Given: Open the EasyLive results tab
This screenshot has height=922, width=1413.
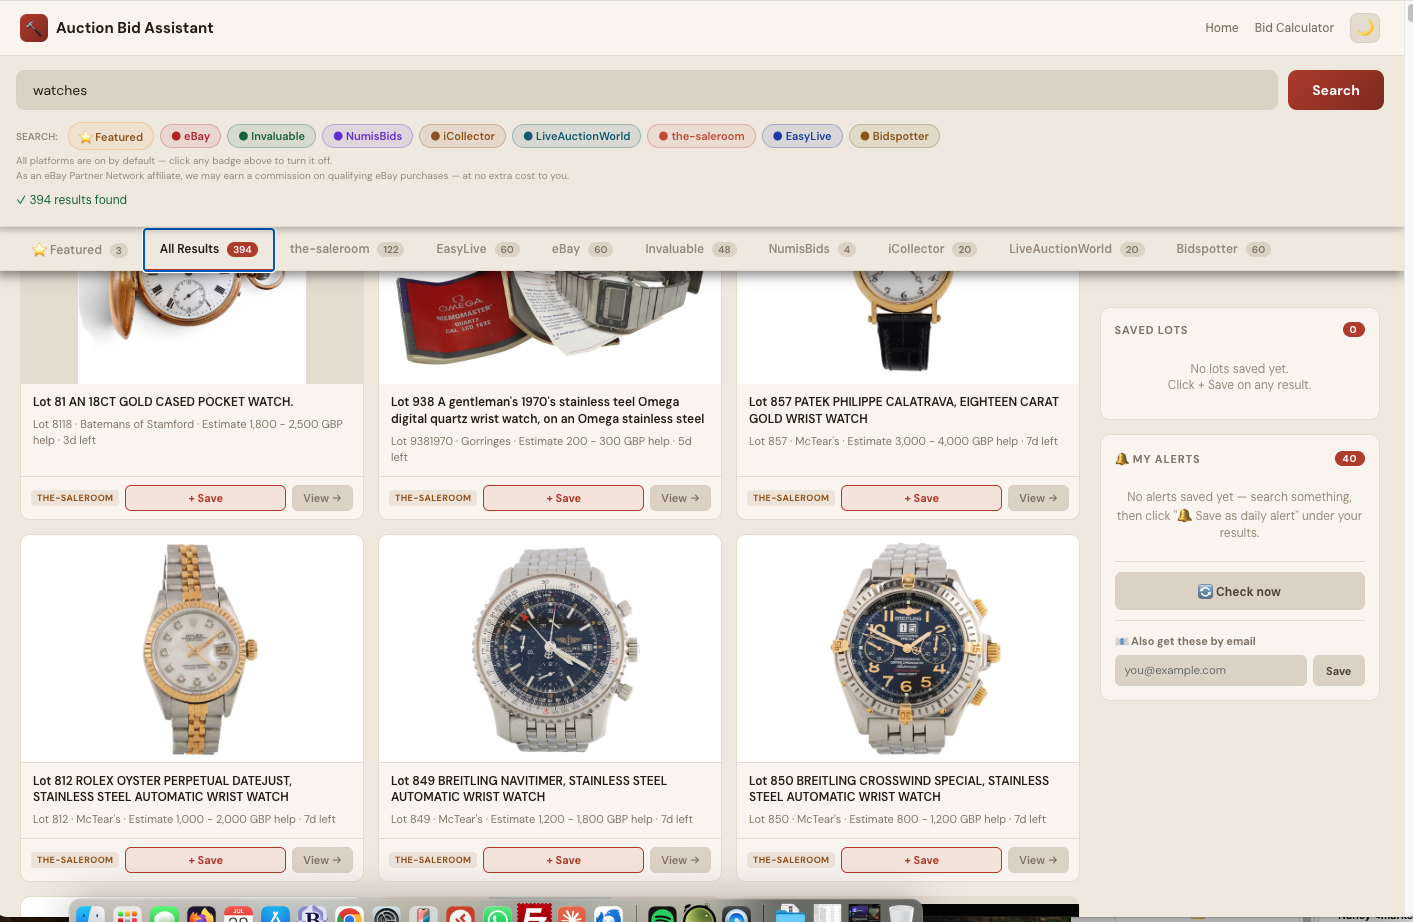Looking at the screenshot, I should [x=477, y=249].
